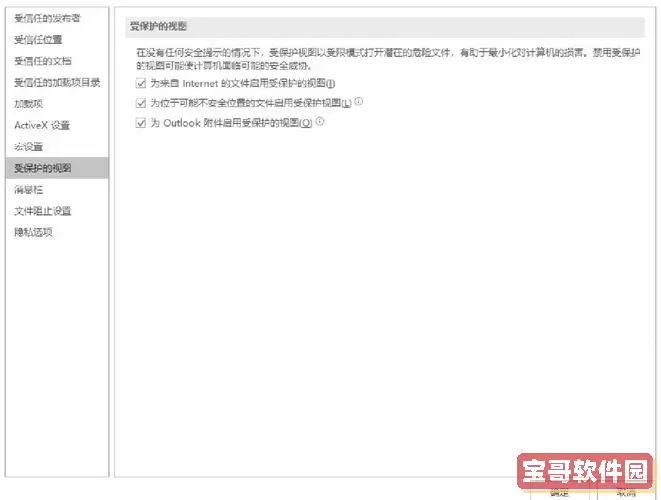The width and height of the screenshot is (661, 500).
Task: Click the 受保护的视图 section header
Action: pyautogui.click(x=385, y=27)
